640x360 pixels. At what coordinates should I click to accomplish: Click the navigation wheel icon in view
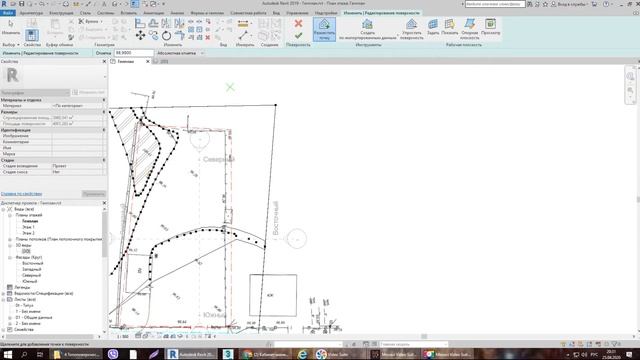630,76
